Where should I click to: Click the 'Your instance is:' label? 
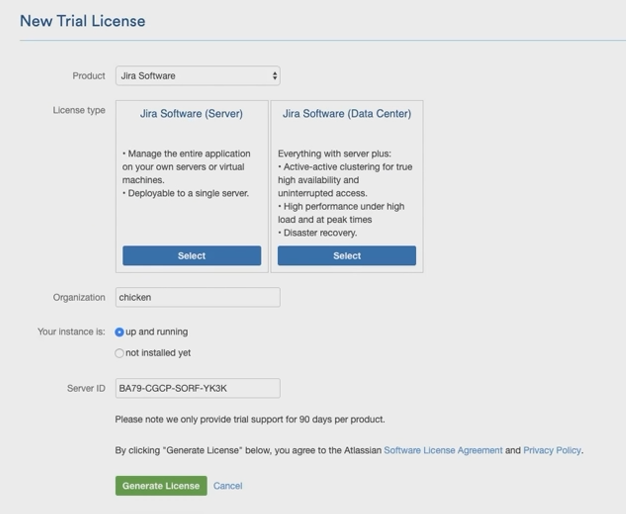[71, 332]
